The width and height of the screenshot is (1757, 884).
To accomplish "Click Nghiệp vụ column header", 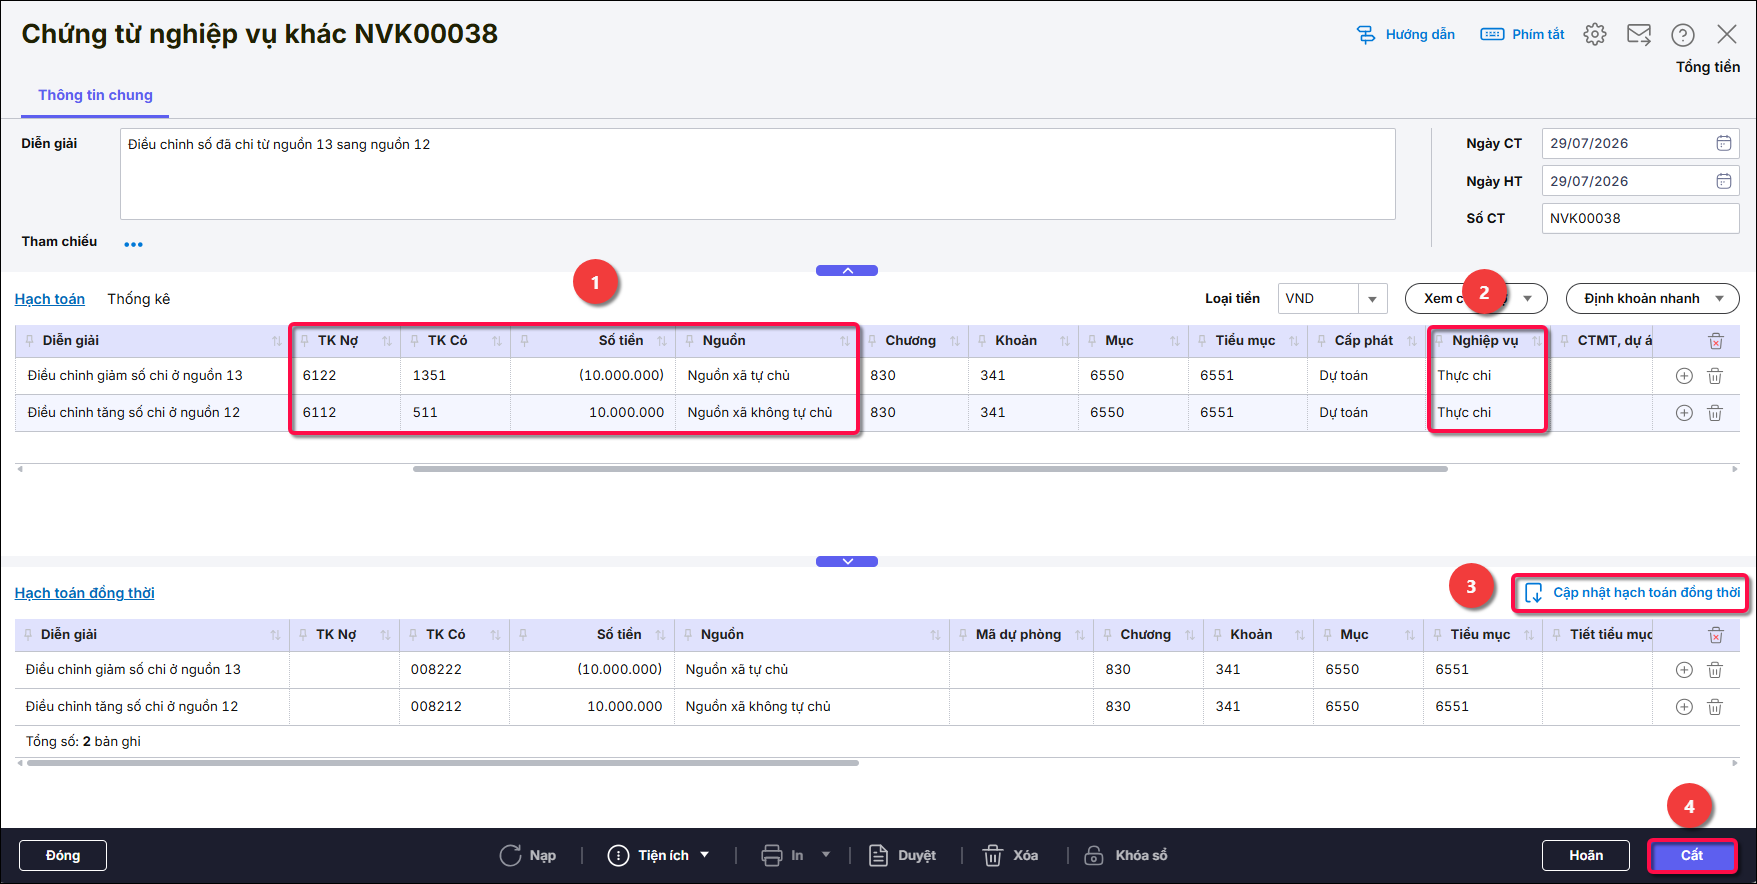I will (x=1485, y=341).
